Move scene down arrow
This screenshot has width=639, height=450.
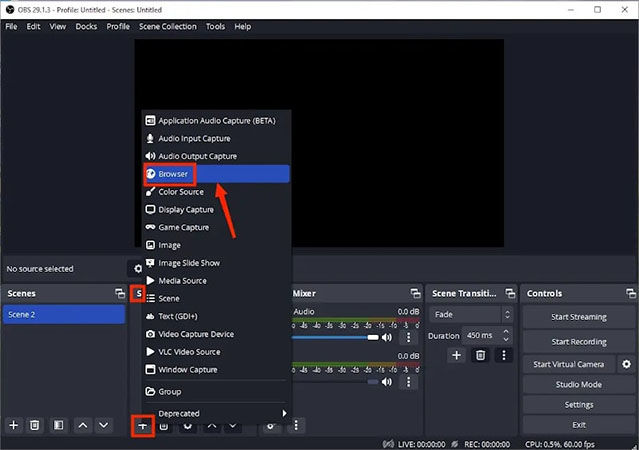[x=104, y=426]
